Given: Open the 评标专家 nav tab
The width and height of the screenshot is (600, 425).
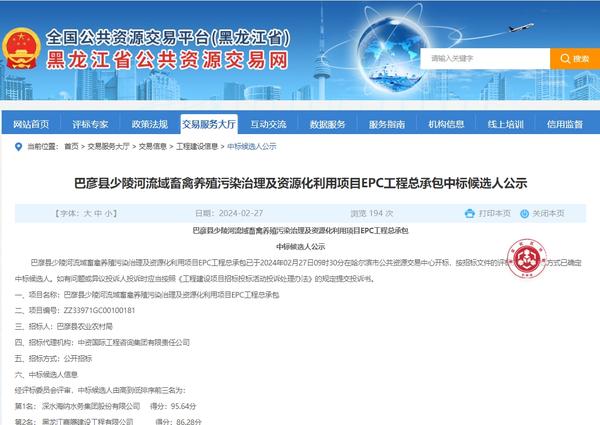Looking at the screenshot, I should (90, 124).
